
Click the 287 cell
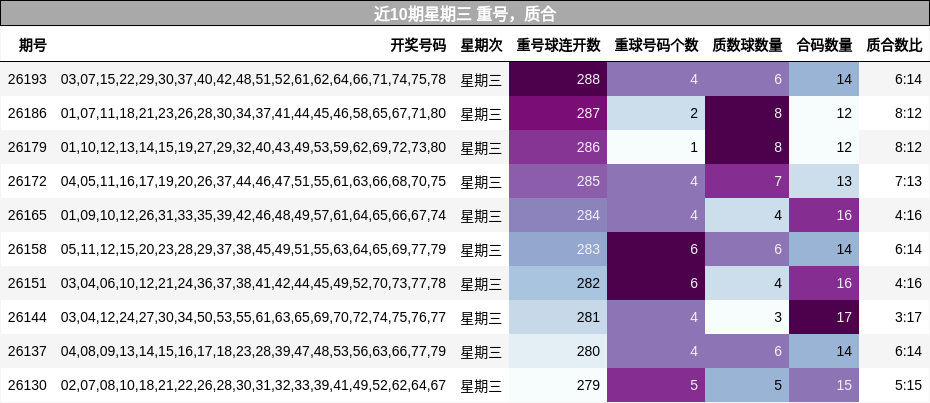coord(558,113)
